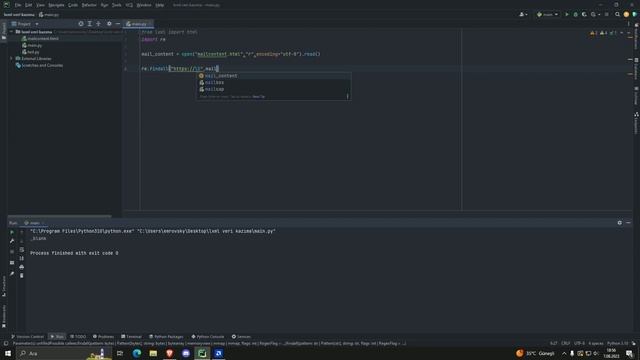Run with coverage from the top toolbar
Image resolution: width=640 pixels, height=360 pixels.
[584, 14]
